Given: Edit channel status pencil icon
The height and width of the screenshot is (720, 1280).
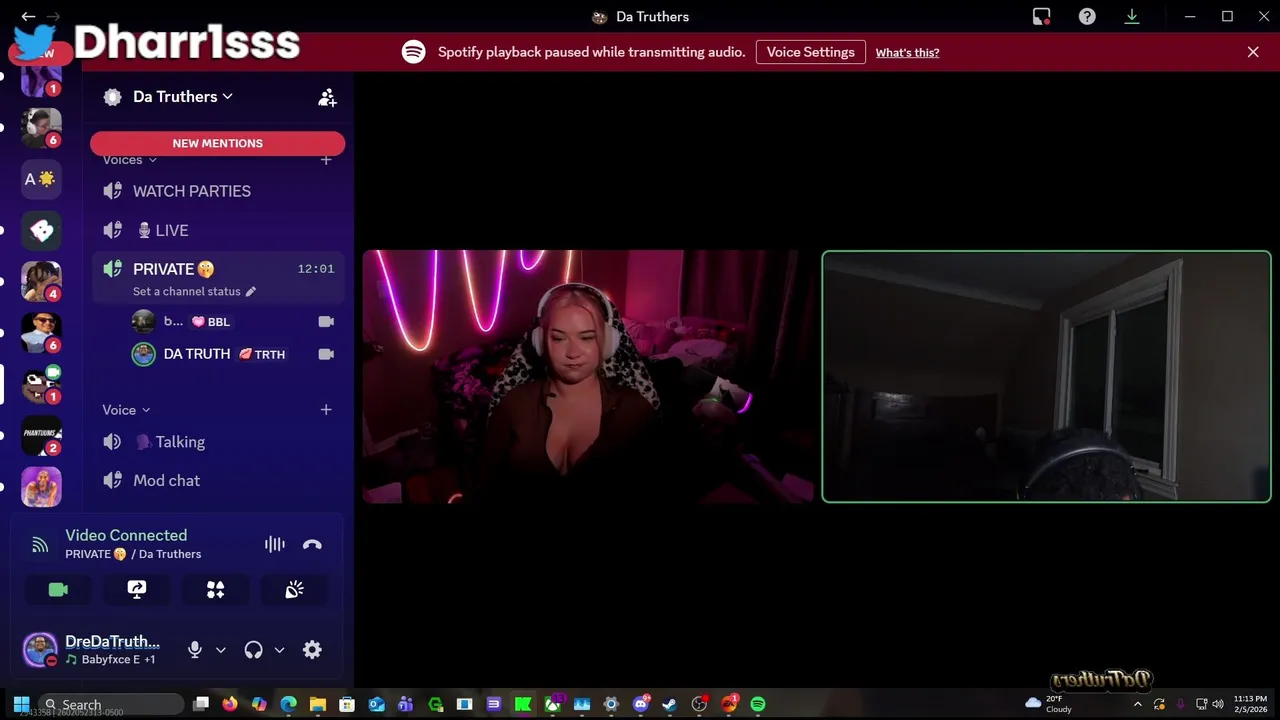Looking at the screenshot, I should [x=251, y=292].
